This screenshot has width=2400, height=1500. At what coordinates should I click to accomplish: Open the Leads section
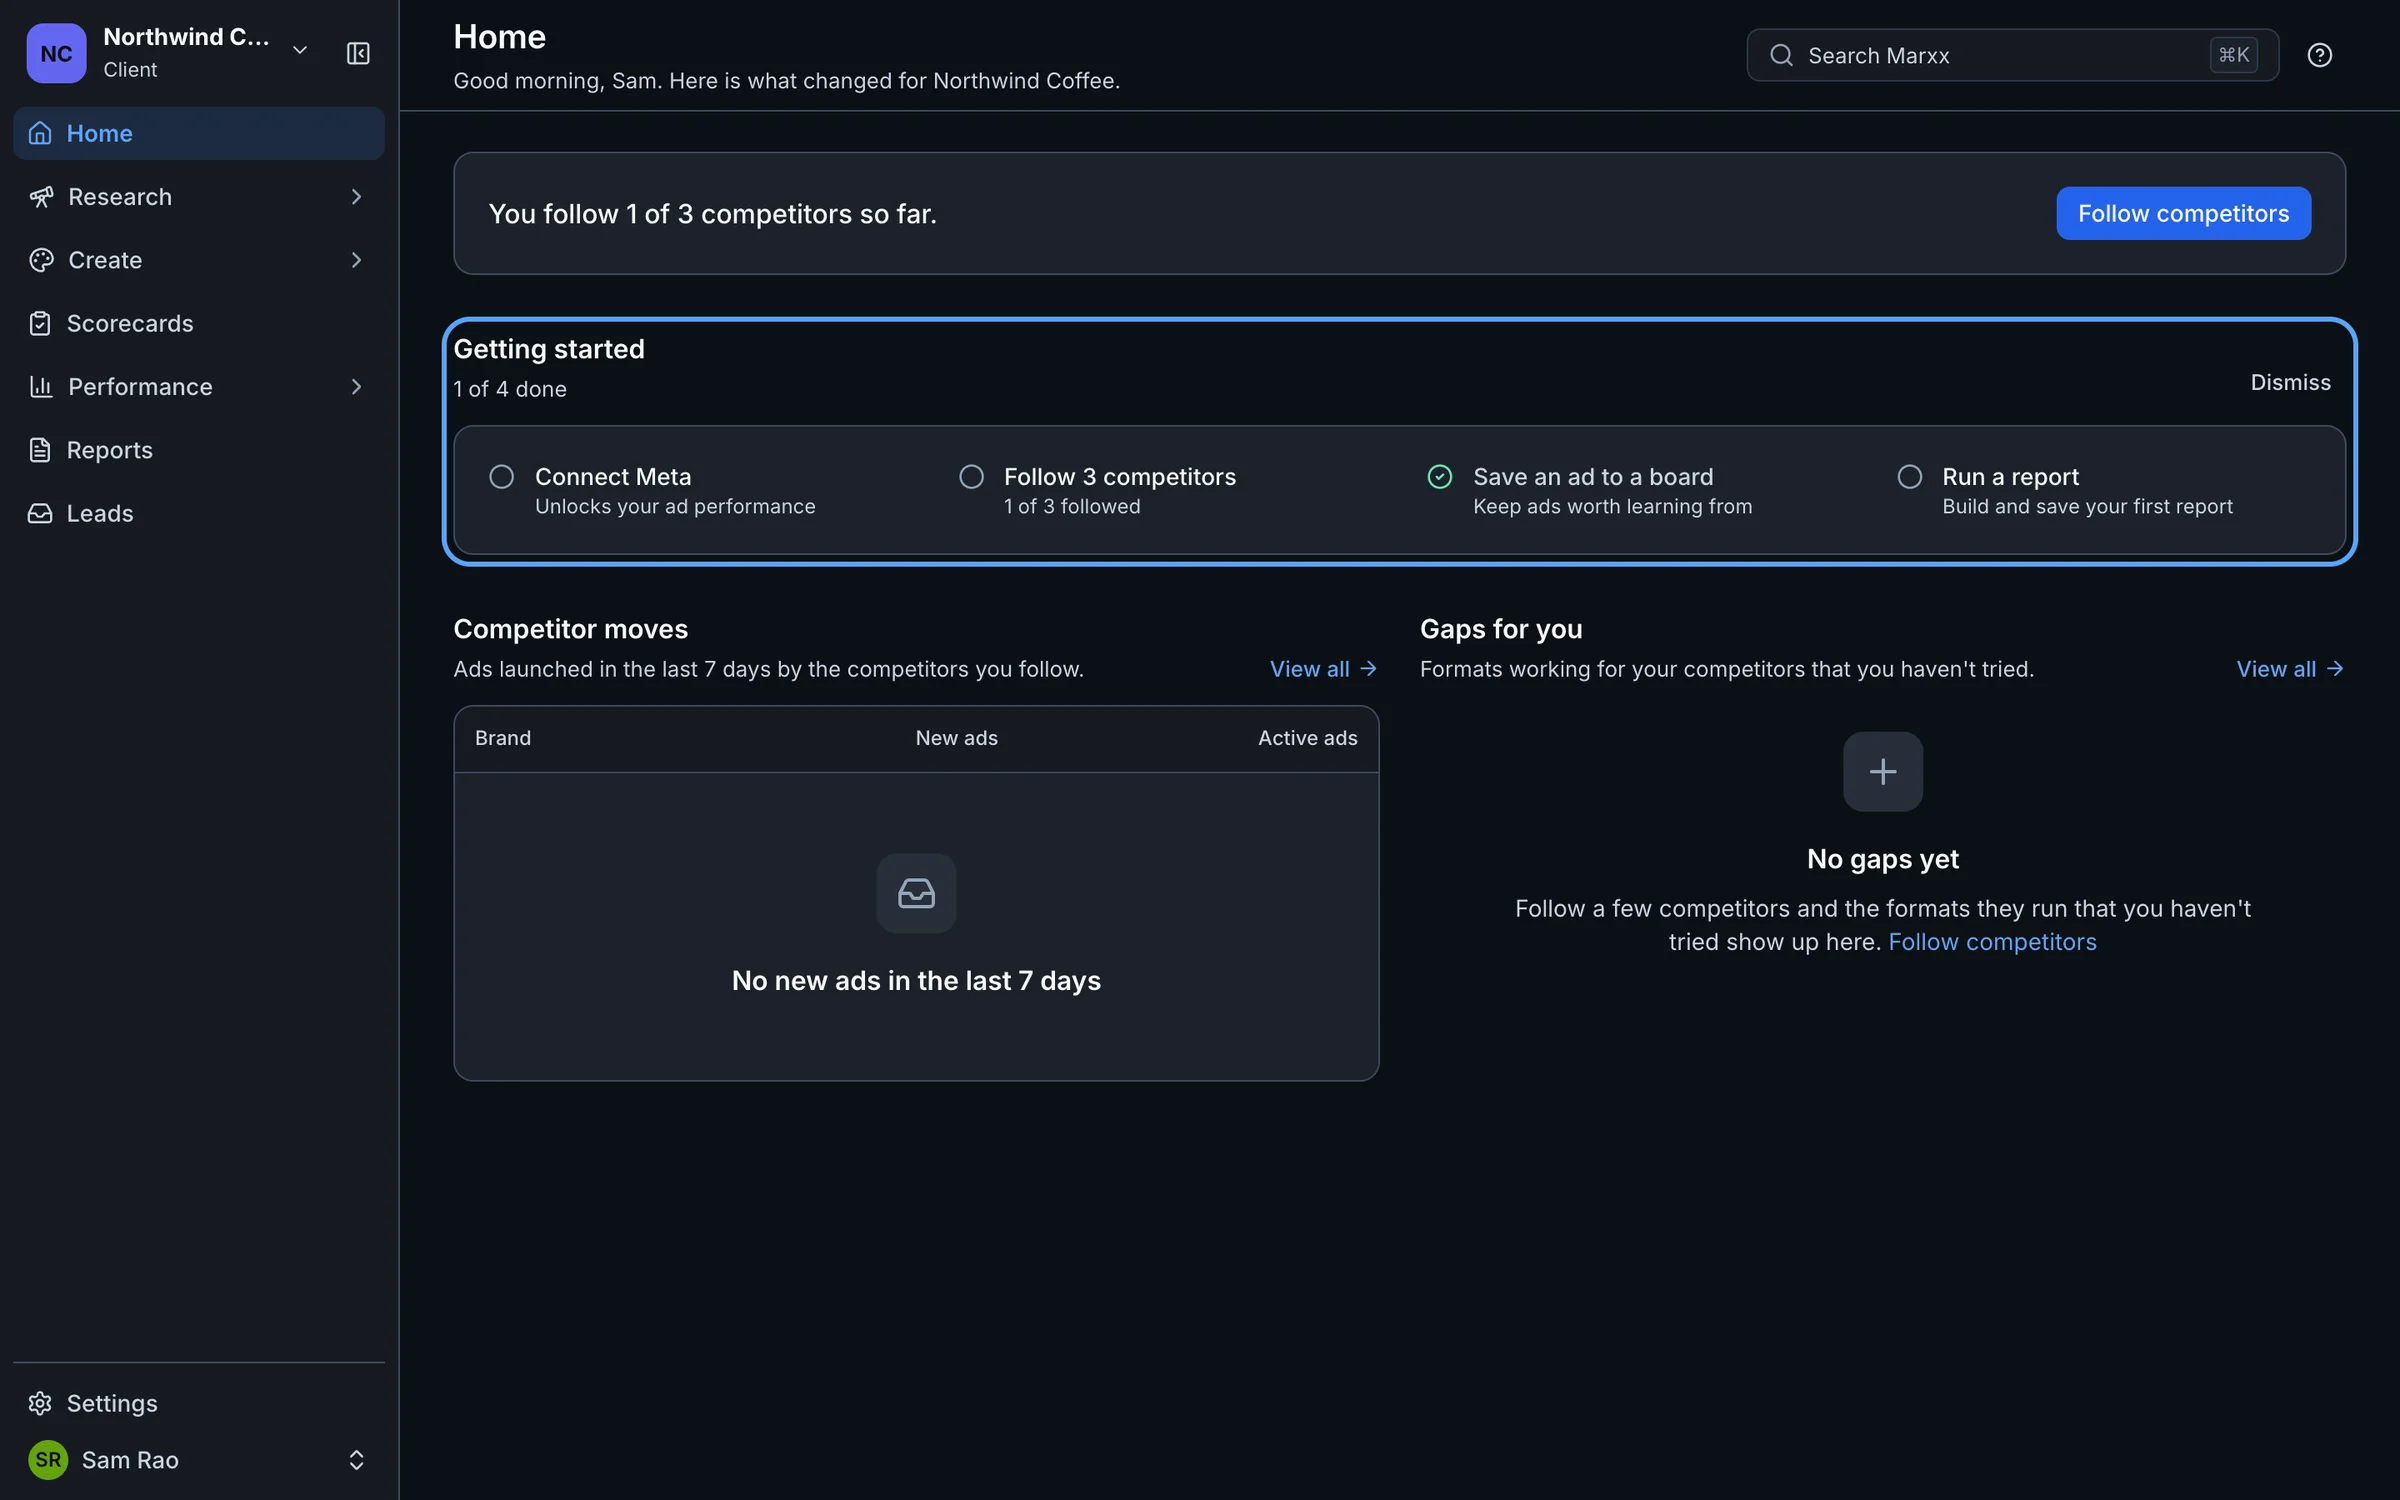(199, 513)
